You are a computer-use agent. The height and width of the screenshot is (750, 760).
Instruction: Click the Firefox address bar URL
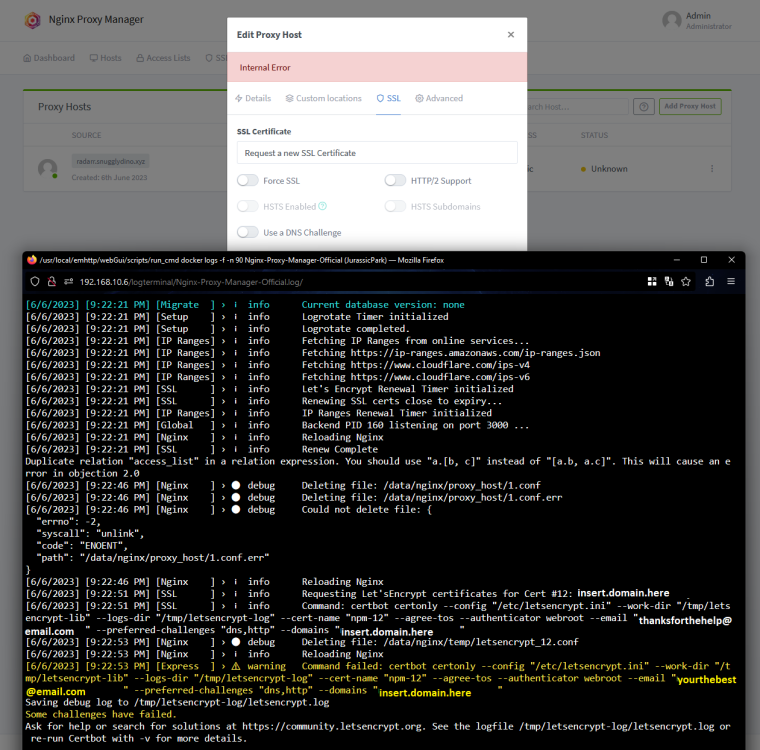(x=191, y=282)
